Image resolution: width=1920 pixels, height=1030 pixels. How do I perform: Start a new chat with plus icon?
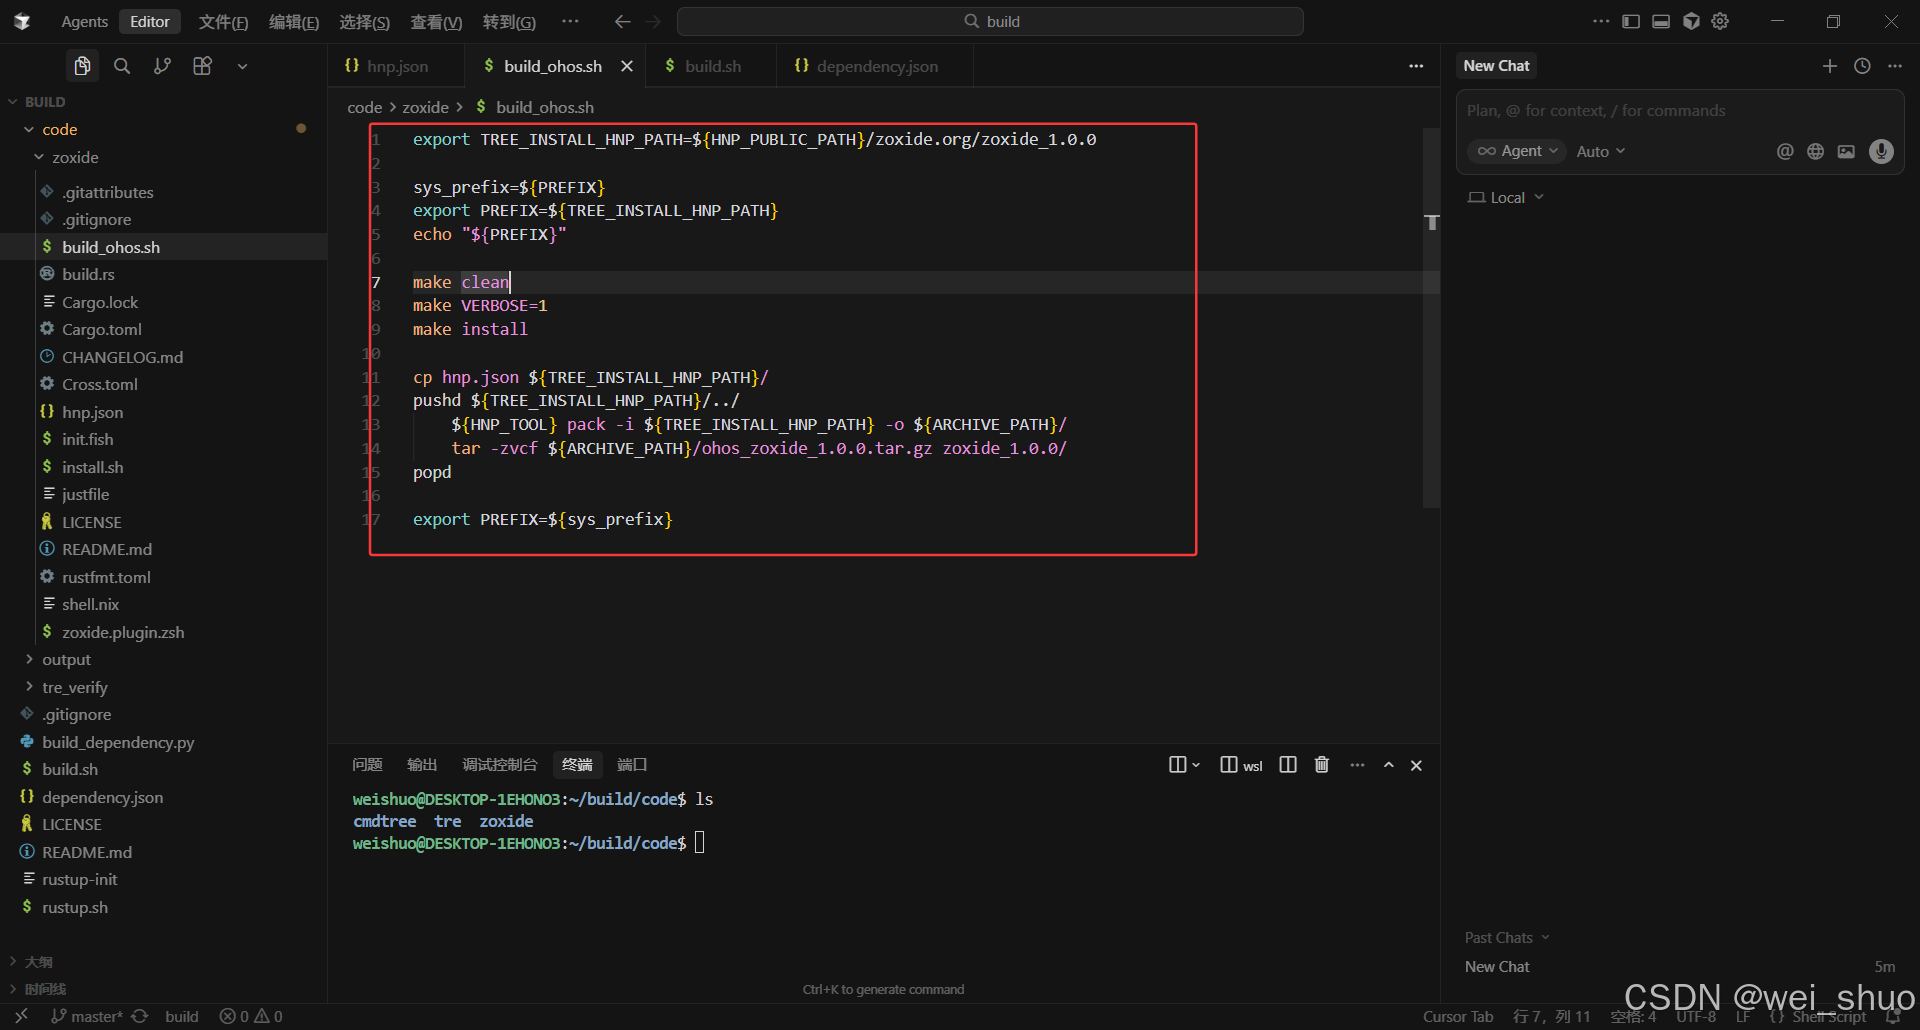tap(1830, 66)
